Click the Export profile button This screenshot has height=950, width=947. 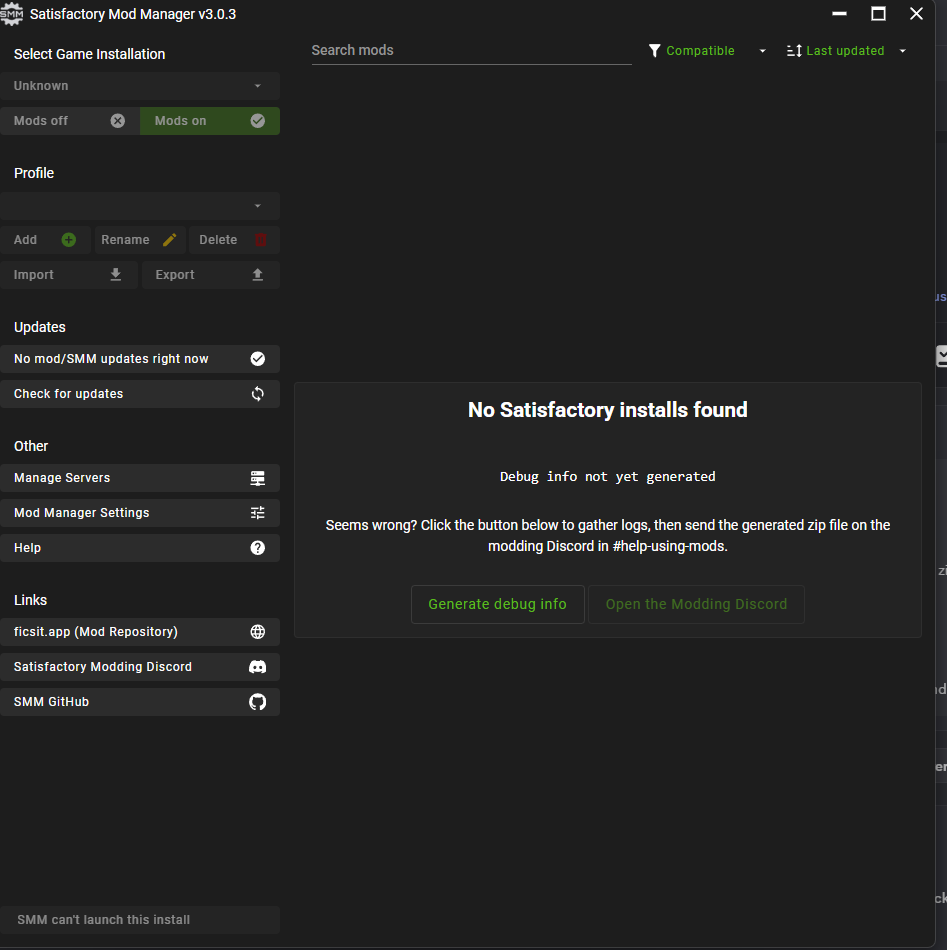pos(211,274)
